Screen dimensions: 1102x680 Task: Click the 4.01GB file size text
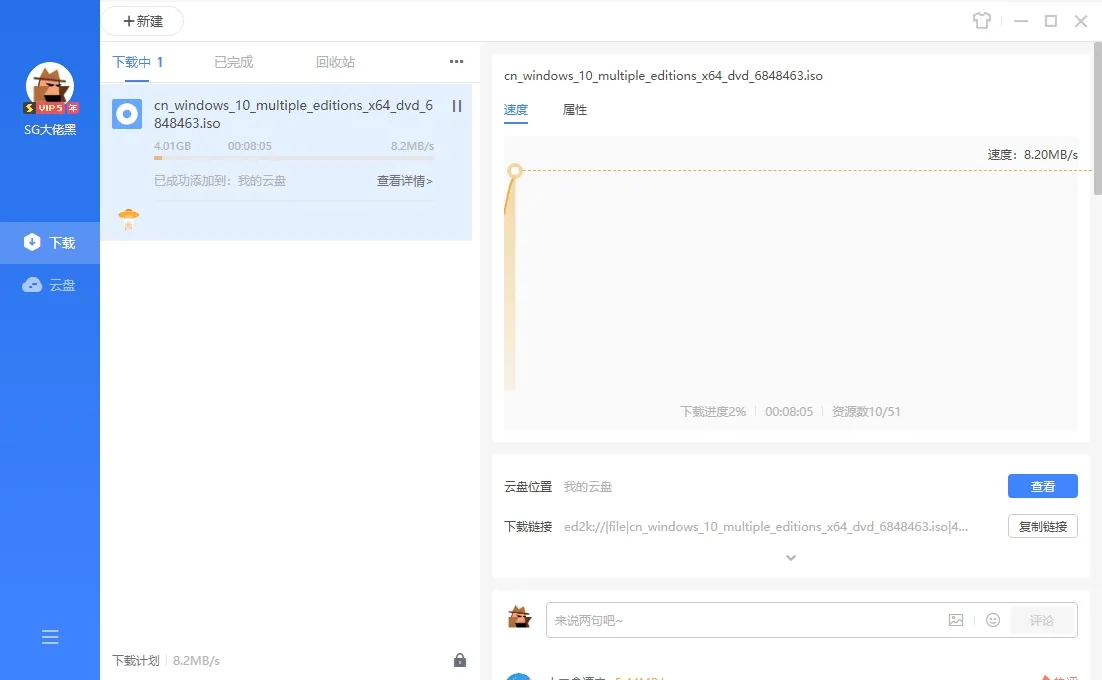coord(172,146)
